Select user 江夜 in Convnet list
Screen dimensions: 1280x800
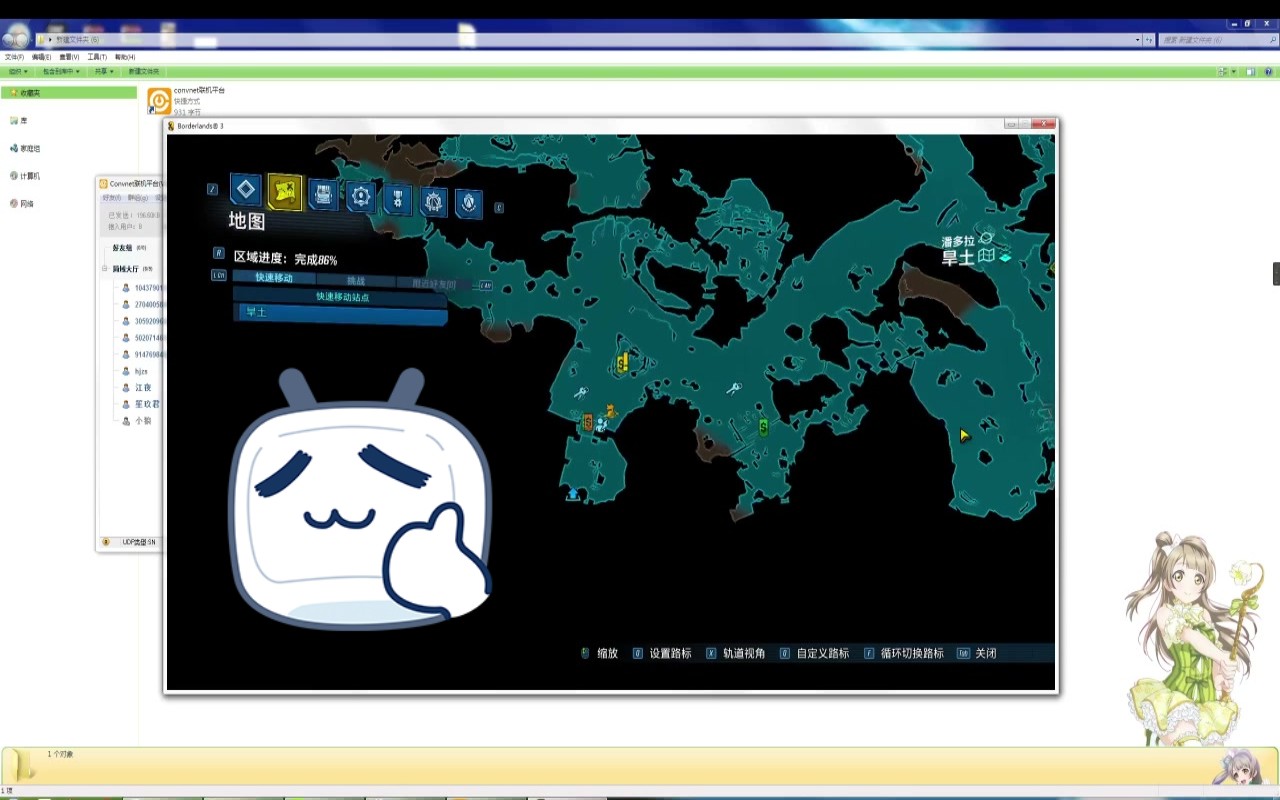click(x=143, y=387)
